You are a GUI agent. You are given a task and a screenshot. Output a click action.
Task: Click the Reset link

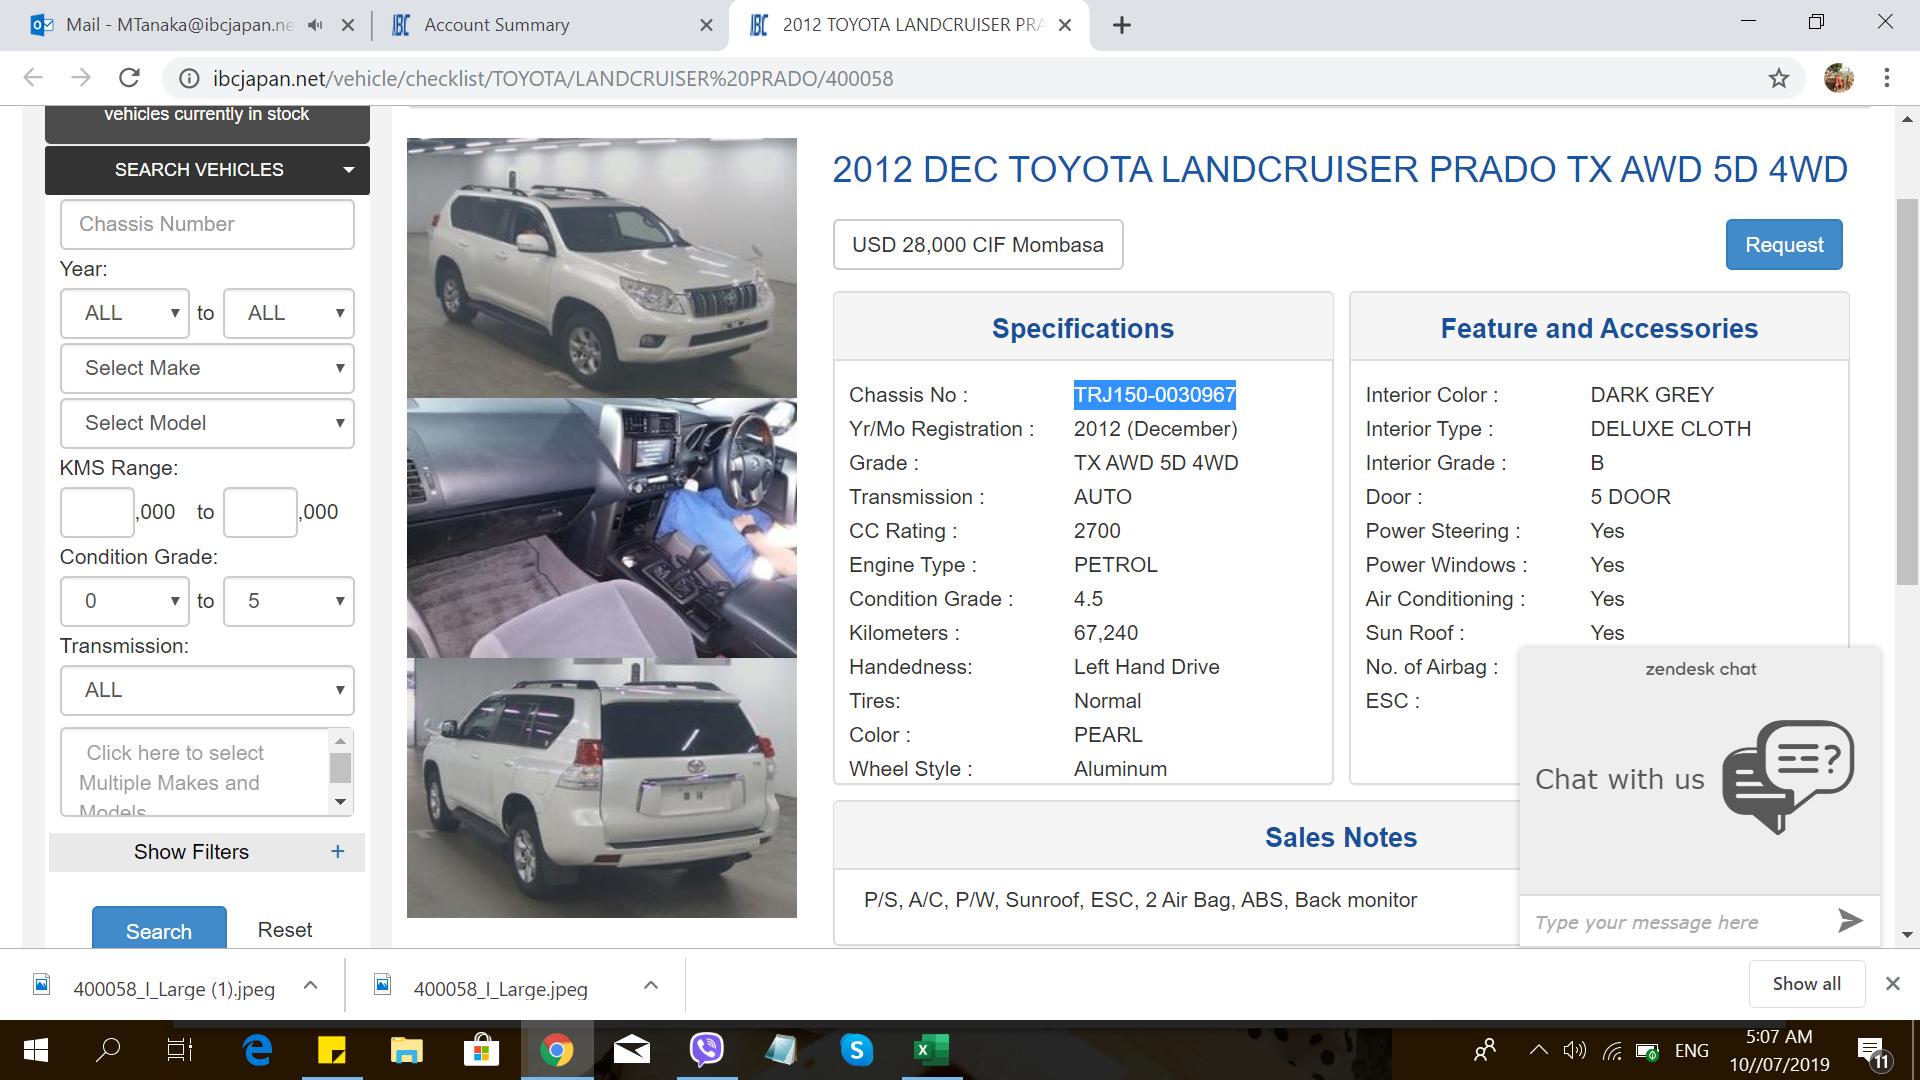[285, 930]
